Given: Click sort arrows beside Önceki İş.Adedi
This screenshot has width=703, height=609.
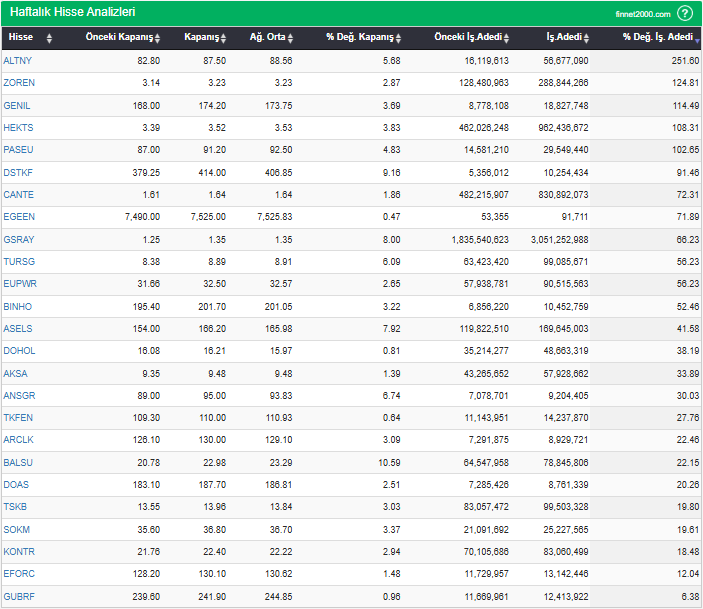Looking at the screenshot, I should point(508,38).
